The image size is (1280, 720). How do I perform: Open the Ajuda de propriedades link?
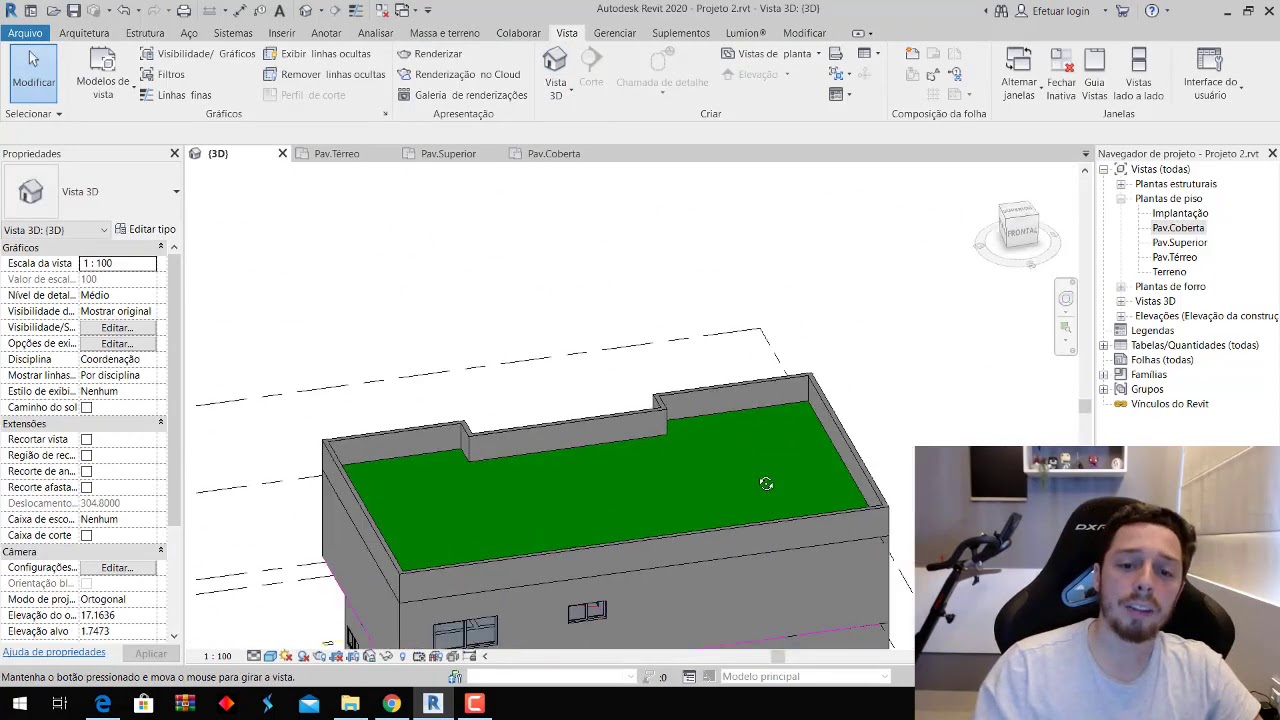[54, 652]
